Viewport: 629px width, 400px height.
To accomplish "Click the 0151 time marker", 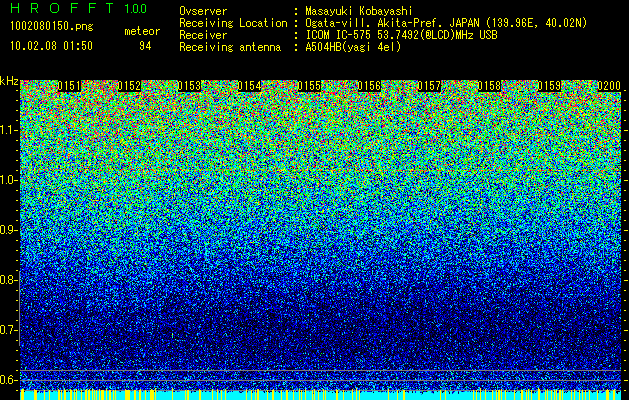I will [69, 86].
